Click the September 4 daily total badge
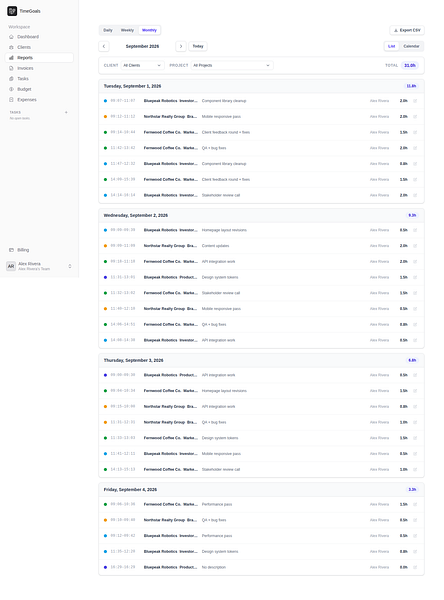 412,490
